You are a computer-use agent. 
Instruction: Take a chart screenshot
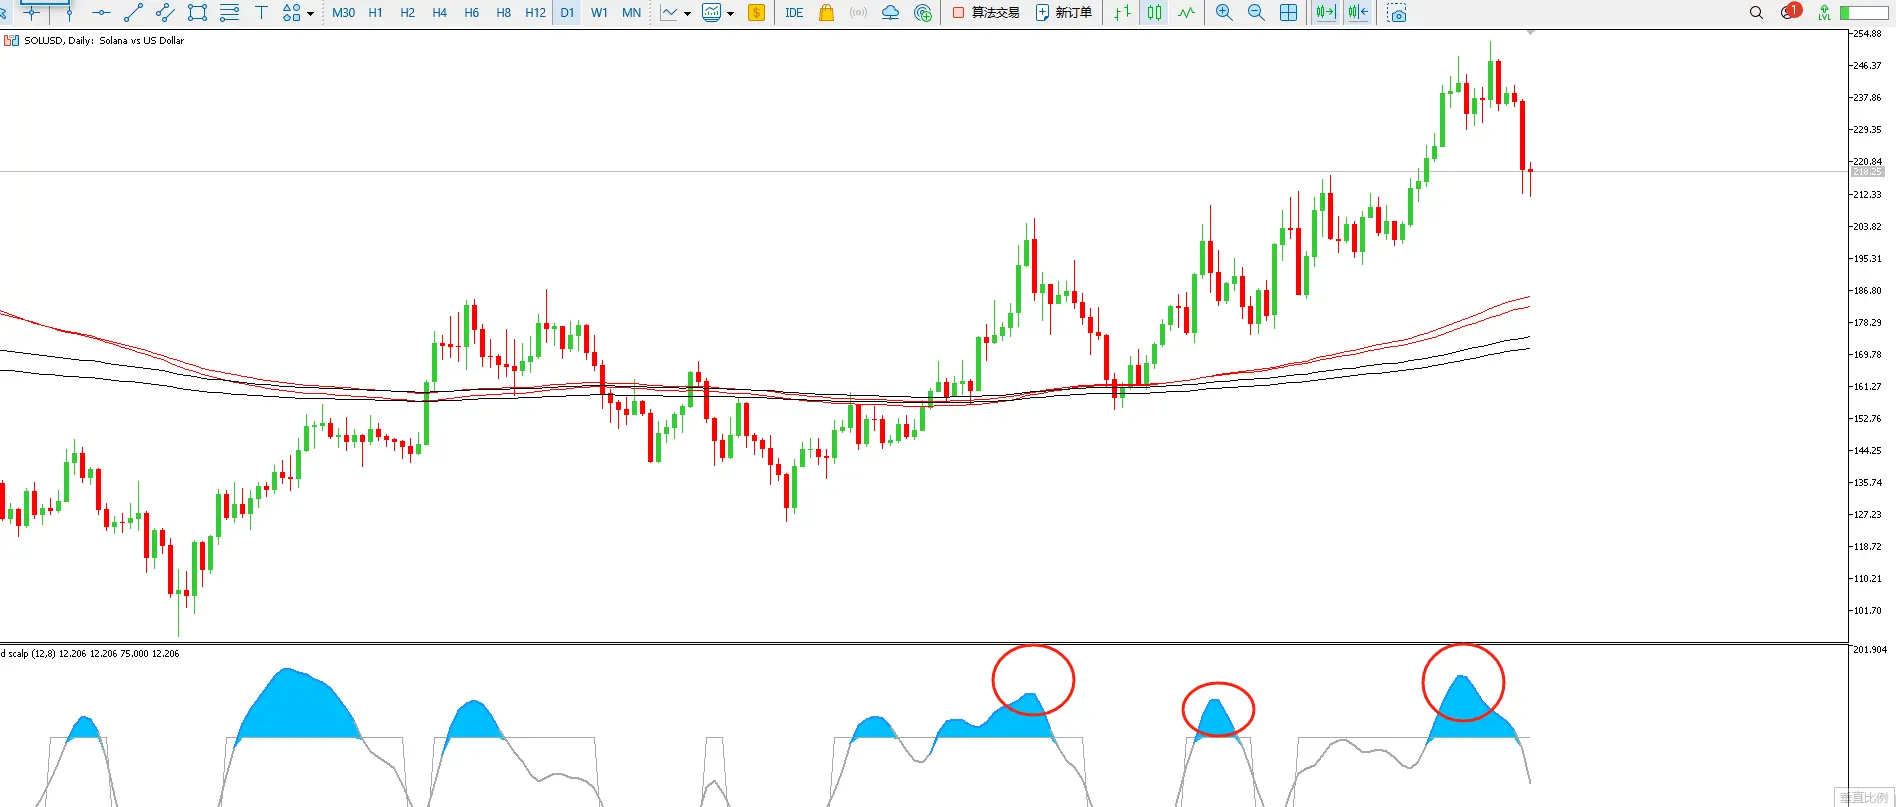[x=1397, y=13]
